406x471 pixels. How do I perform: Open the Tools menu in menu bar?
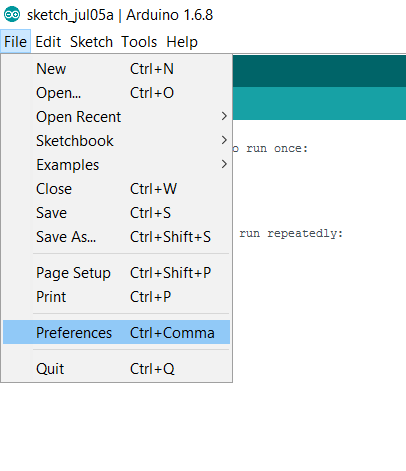[x=139, y=42]
